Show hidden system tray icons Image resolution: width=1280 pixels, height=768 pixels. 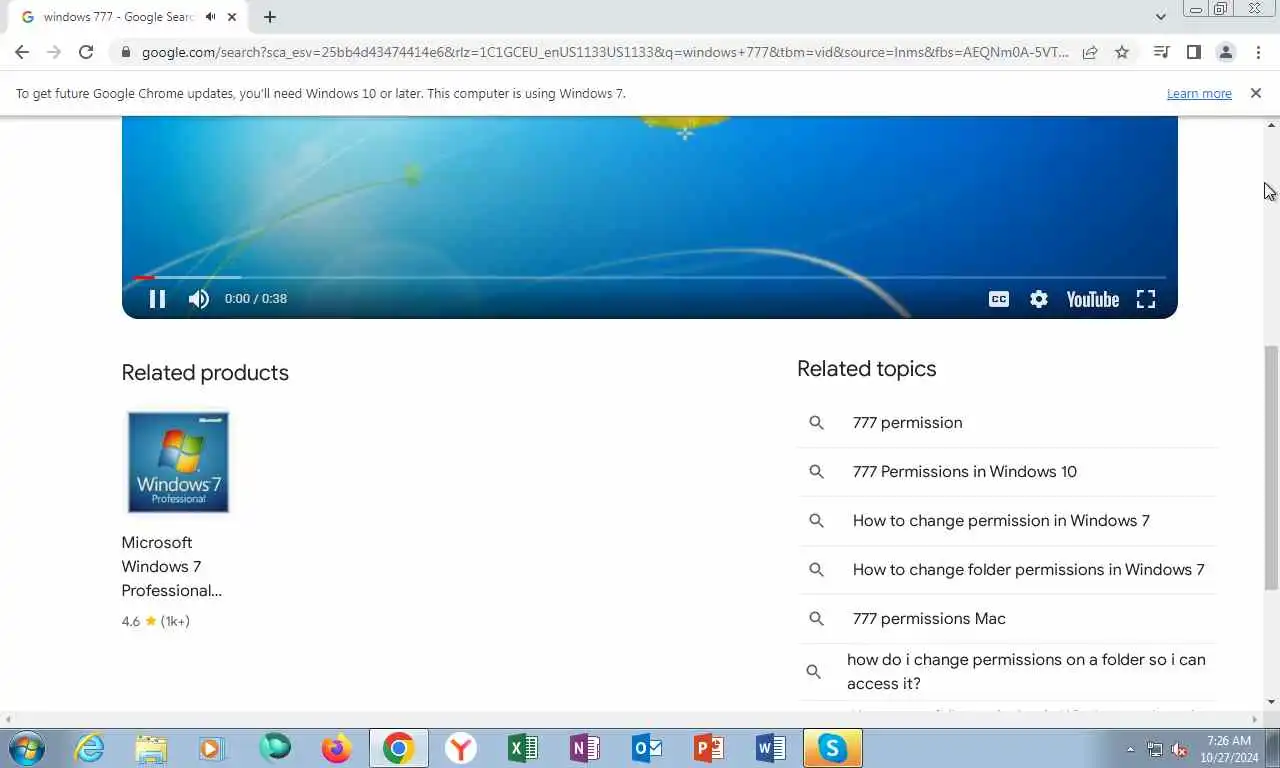1131,749
